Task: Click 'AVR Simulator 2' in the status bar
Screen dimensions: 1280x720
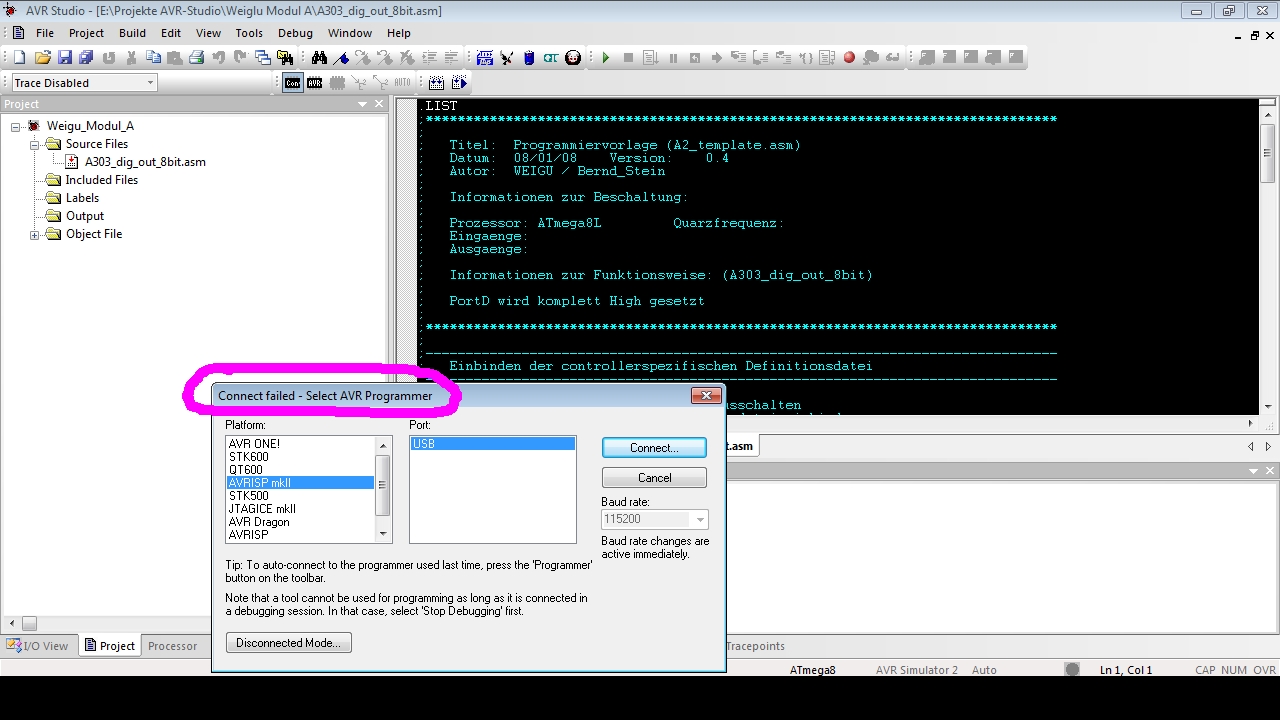Action: coord(916,670)
